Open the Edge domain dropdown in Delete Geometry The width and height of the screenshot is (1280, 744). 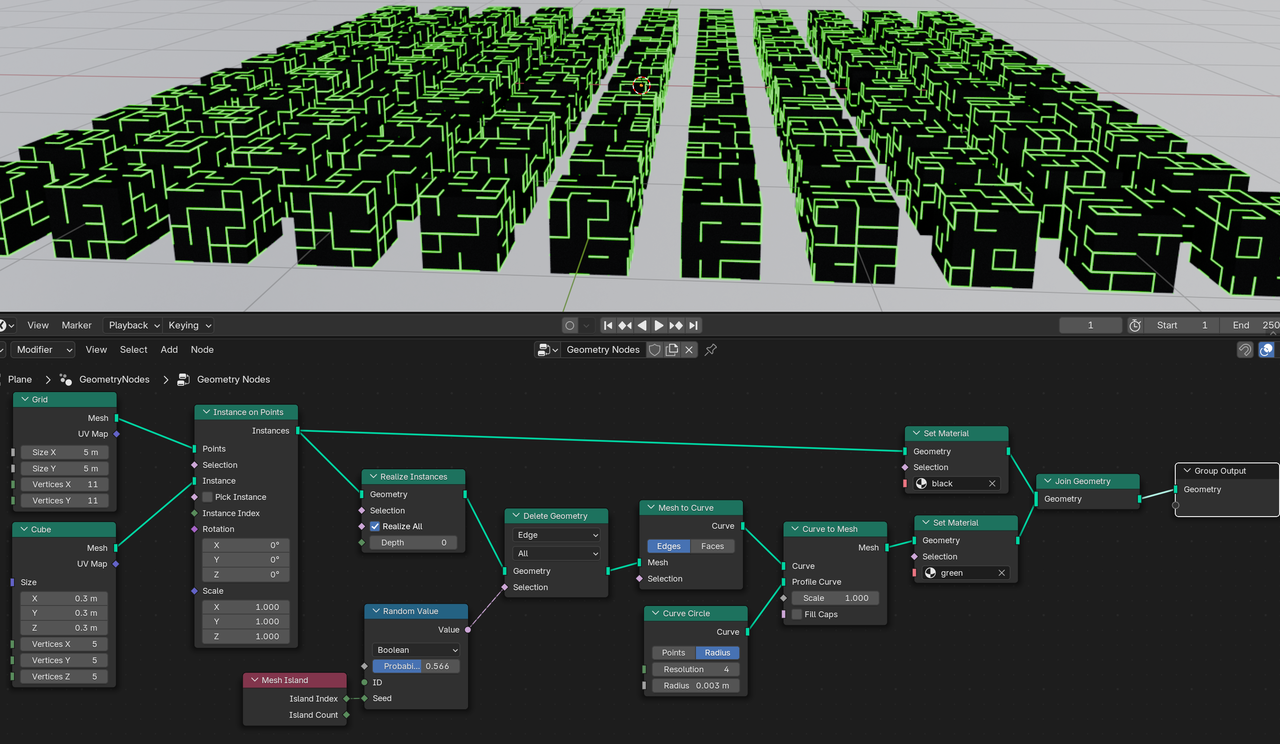click(556, 535)
